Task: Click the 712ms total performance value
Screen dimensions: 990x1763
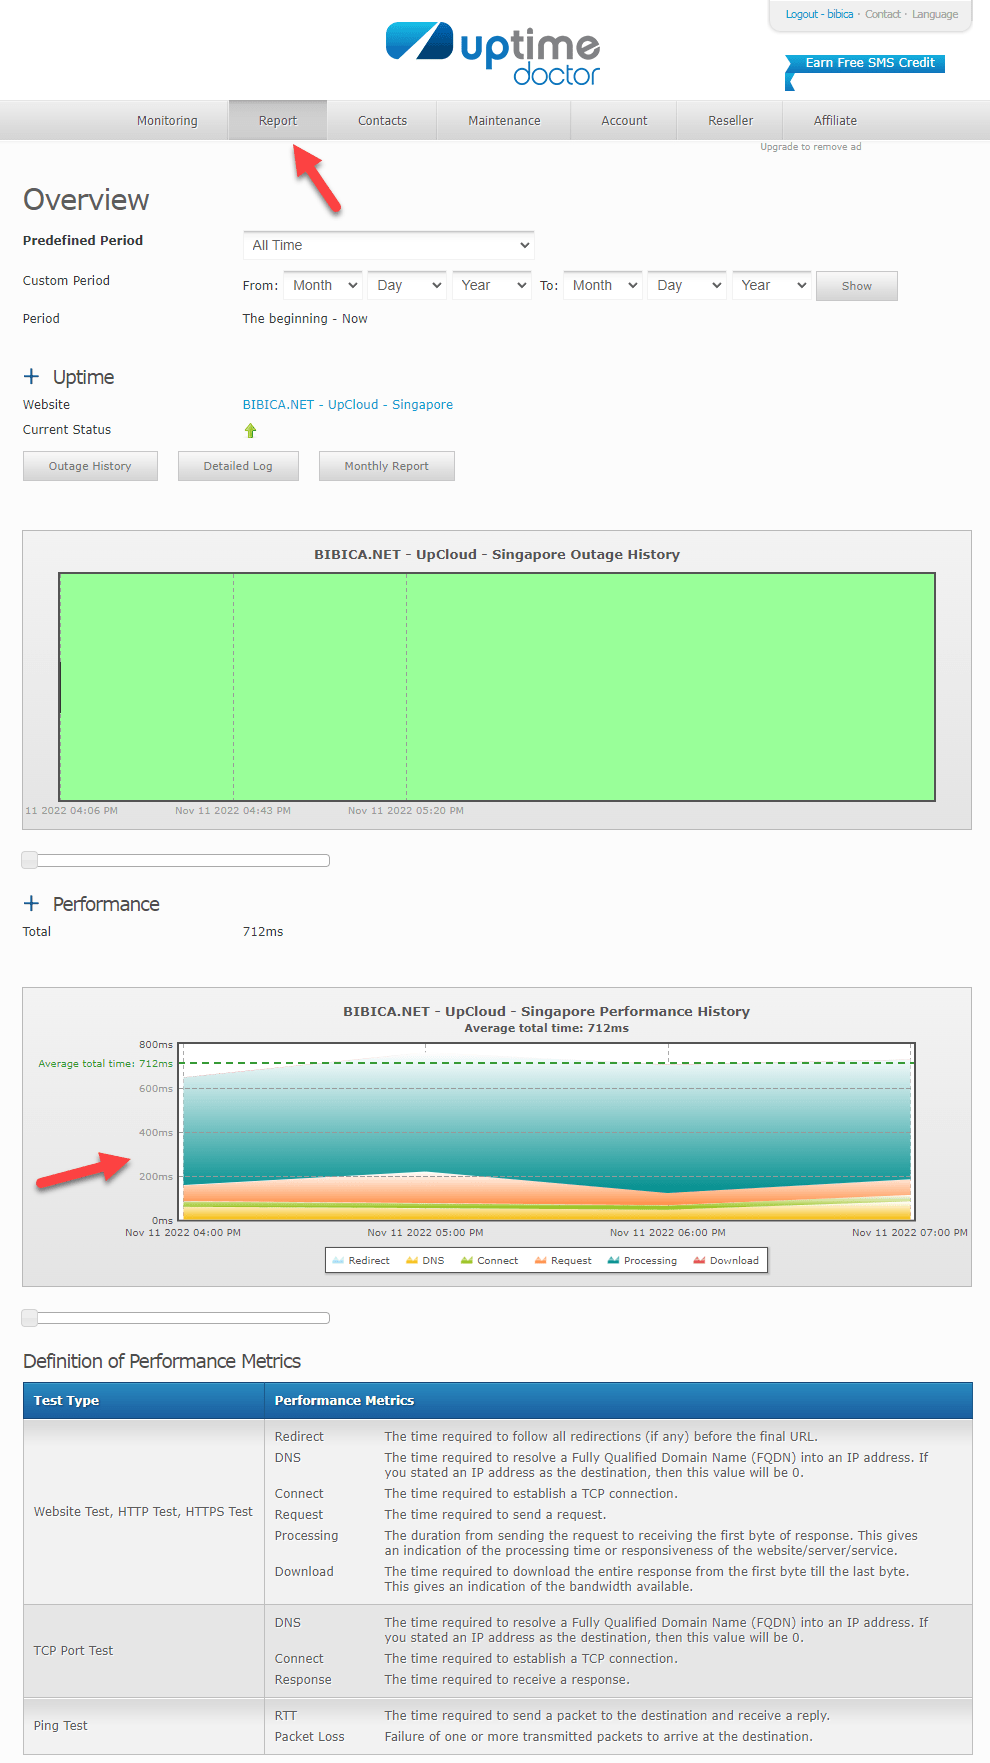Action: point(263,931)
